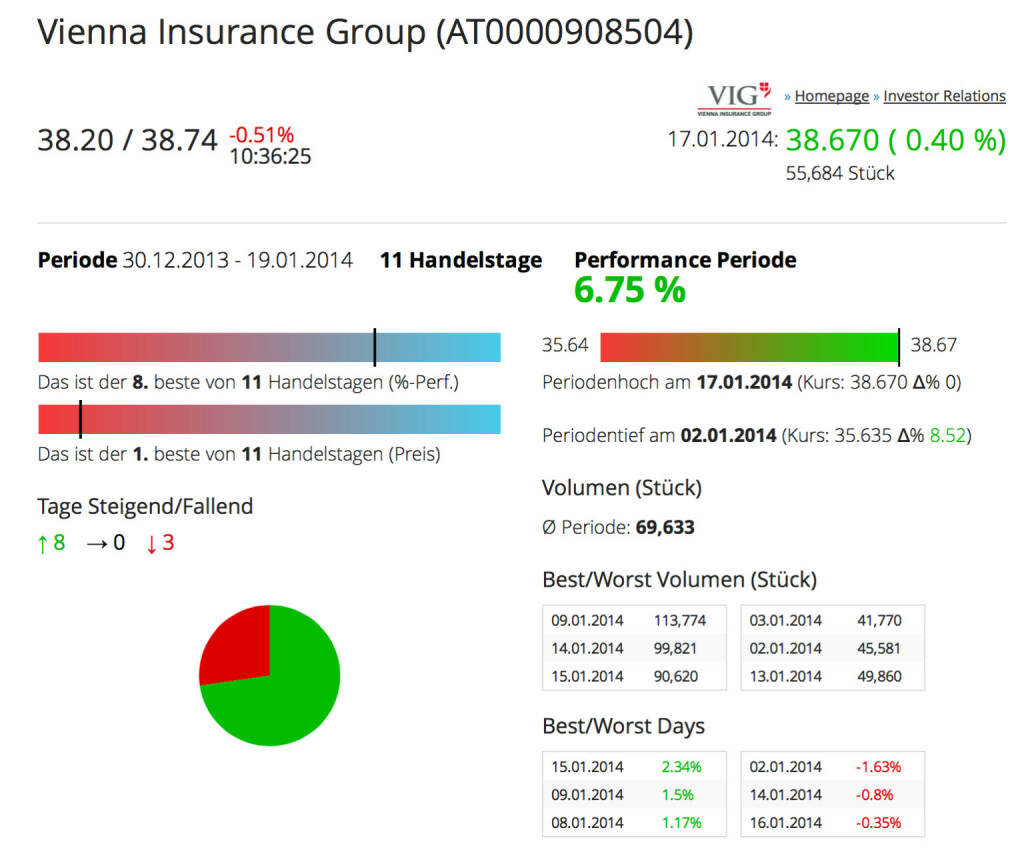Select the 02.01.2014 worst day row
This screenshot has width=1024, height=852.
point(832,767)
